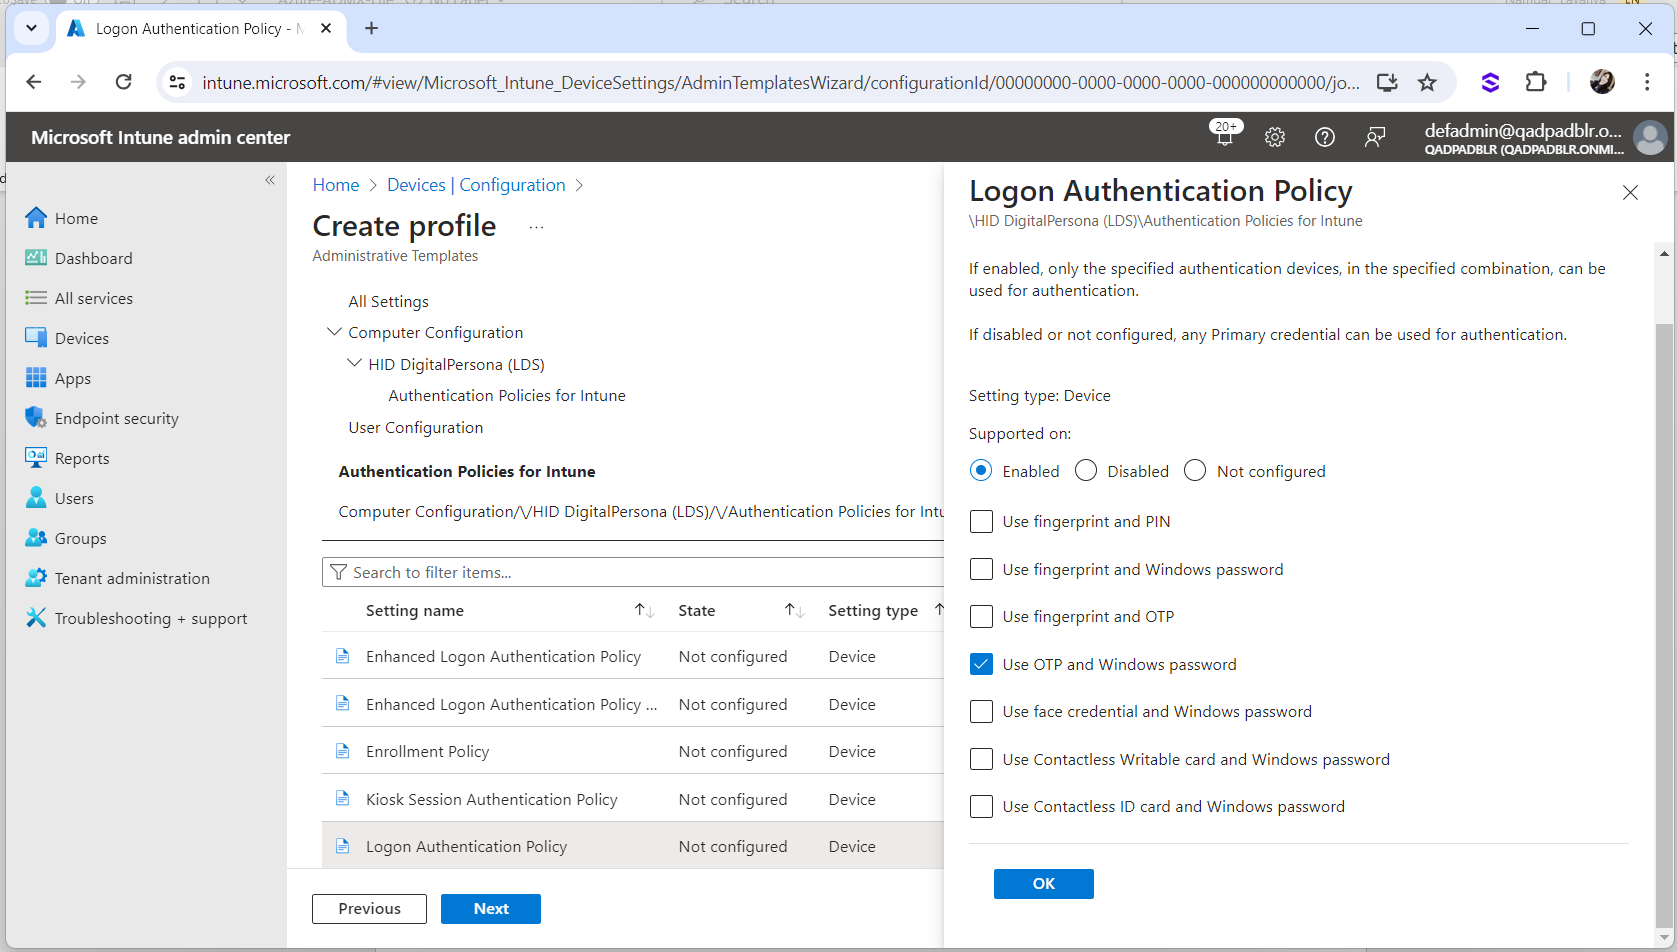The width and height of the screenshot is (1677, 952).
Task: Open portal settings gear icon
Action: click(x=1274, y=137)
